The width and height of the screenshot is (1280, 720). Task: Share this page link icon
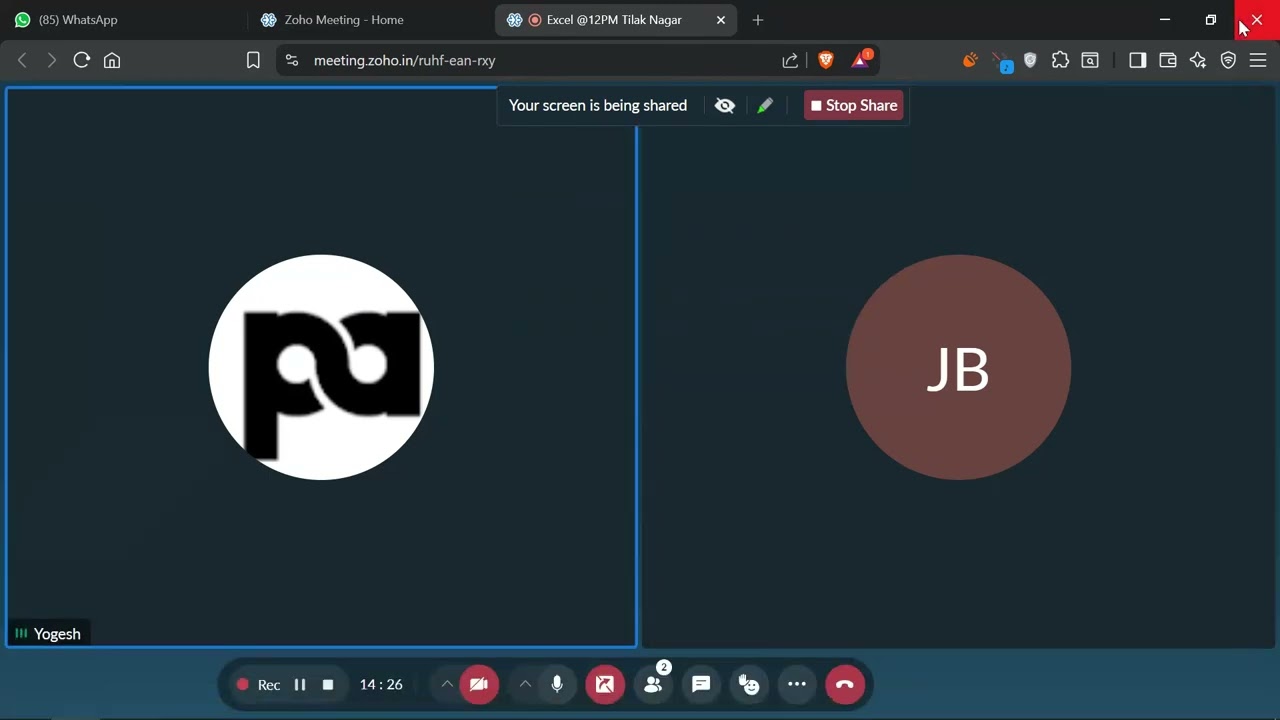[790, 60]
